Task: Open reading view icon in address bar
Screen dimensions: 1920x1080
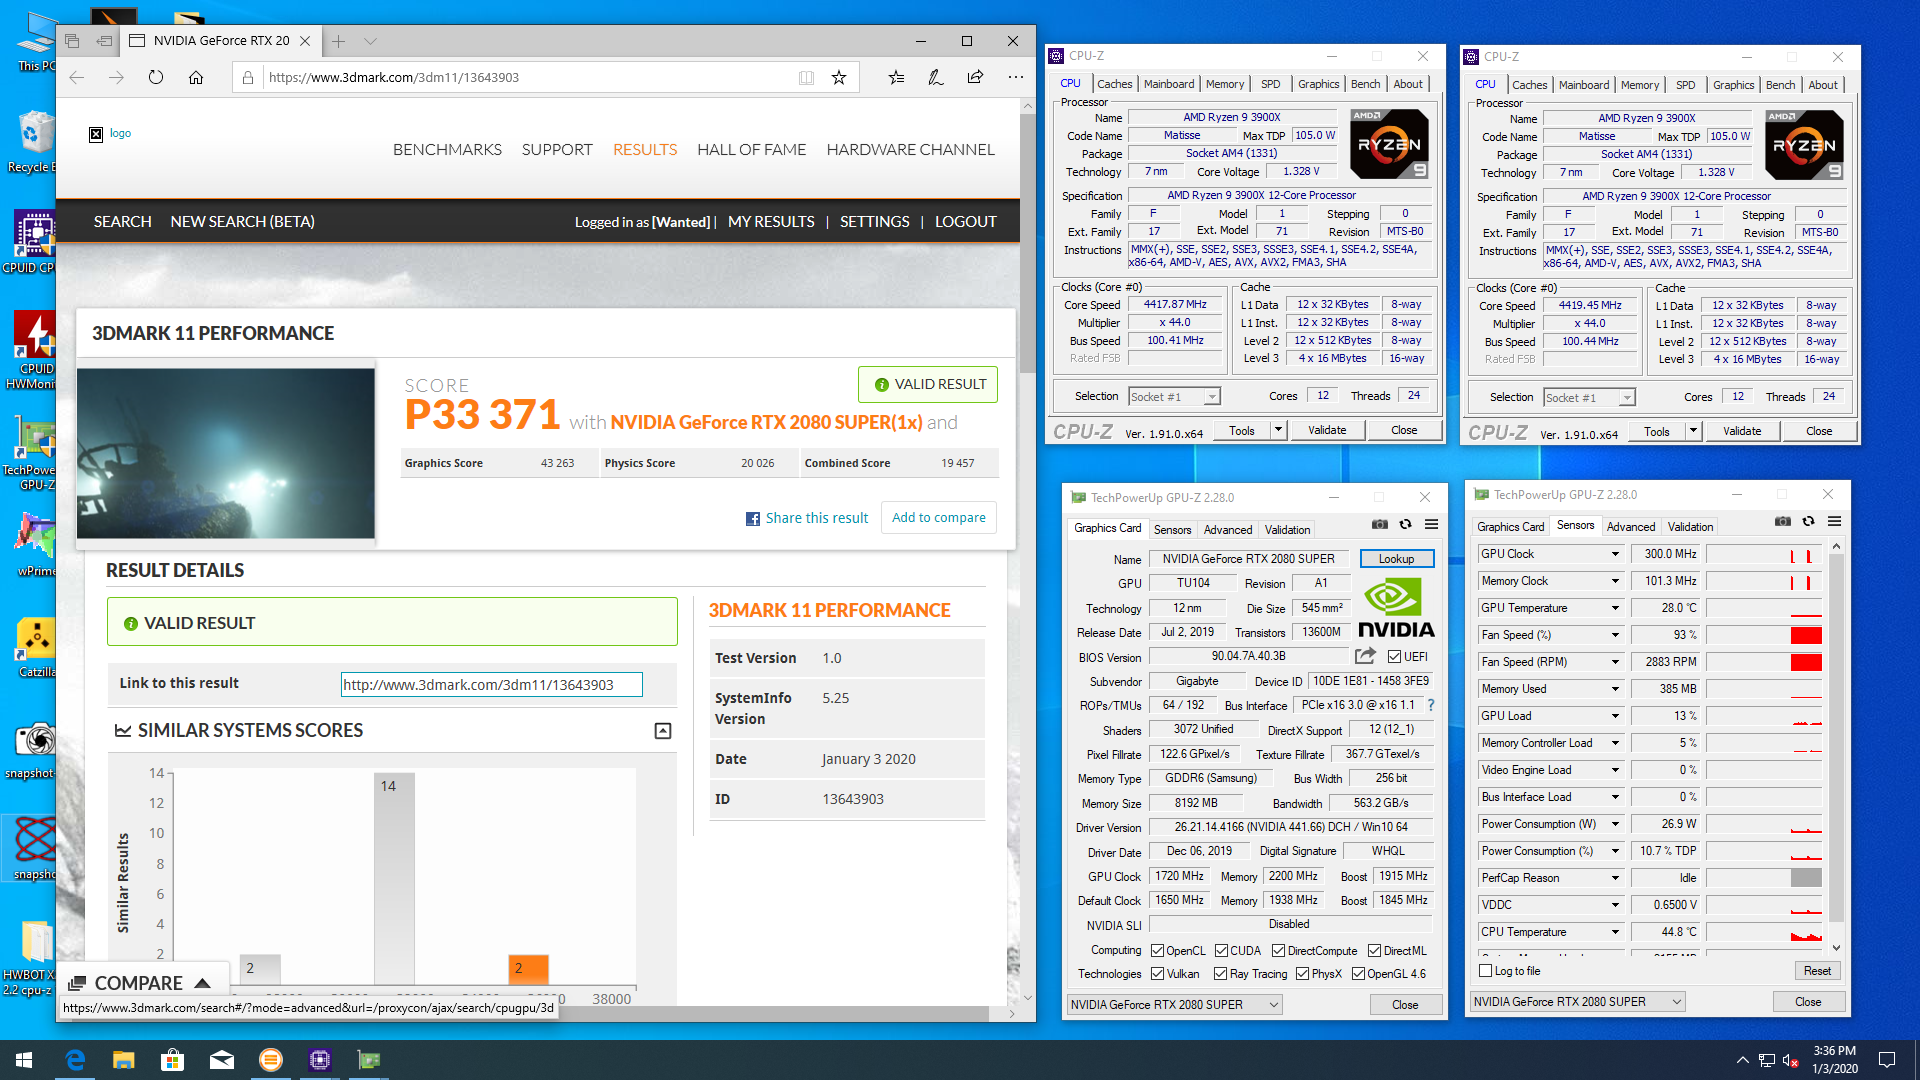Action: 806,77
